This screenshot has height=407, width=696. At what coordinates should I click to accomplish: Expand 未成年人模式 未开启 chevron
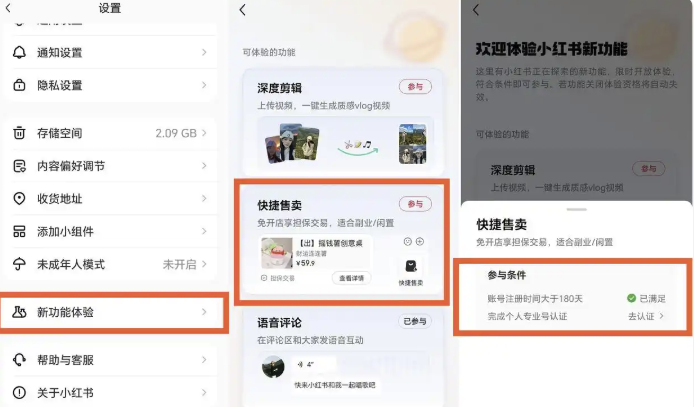204,264
